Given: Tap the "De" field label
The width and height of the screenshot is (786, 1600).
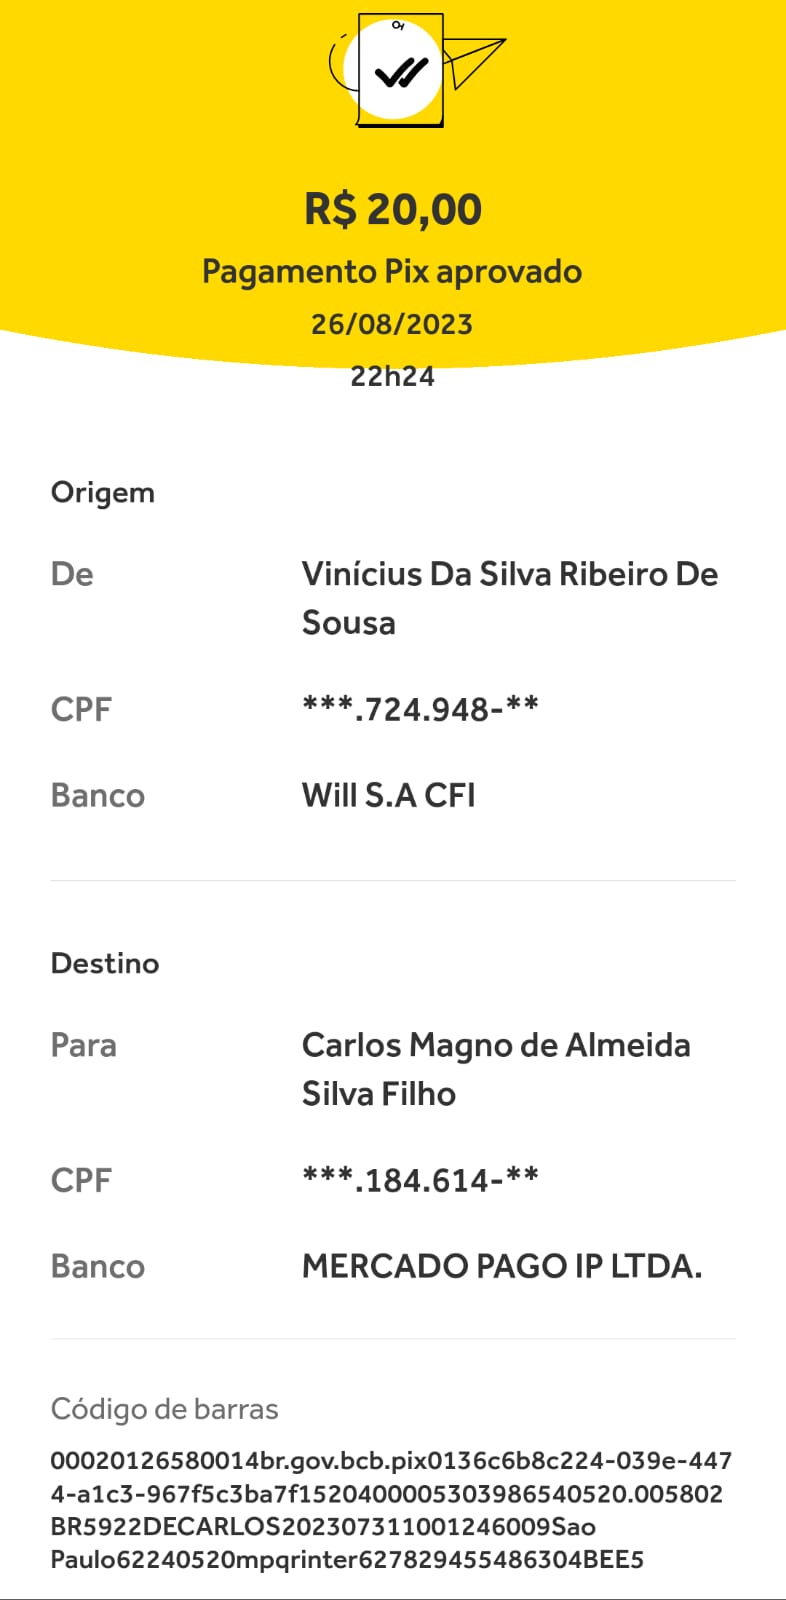Looking at the screenshot, I should (72, 574).
